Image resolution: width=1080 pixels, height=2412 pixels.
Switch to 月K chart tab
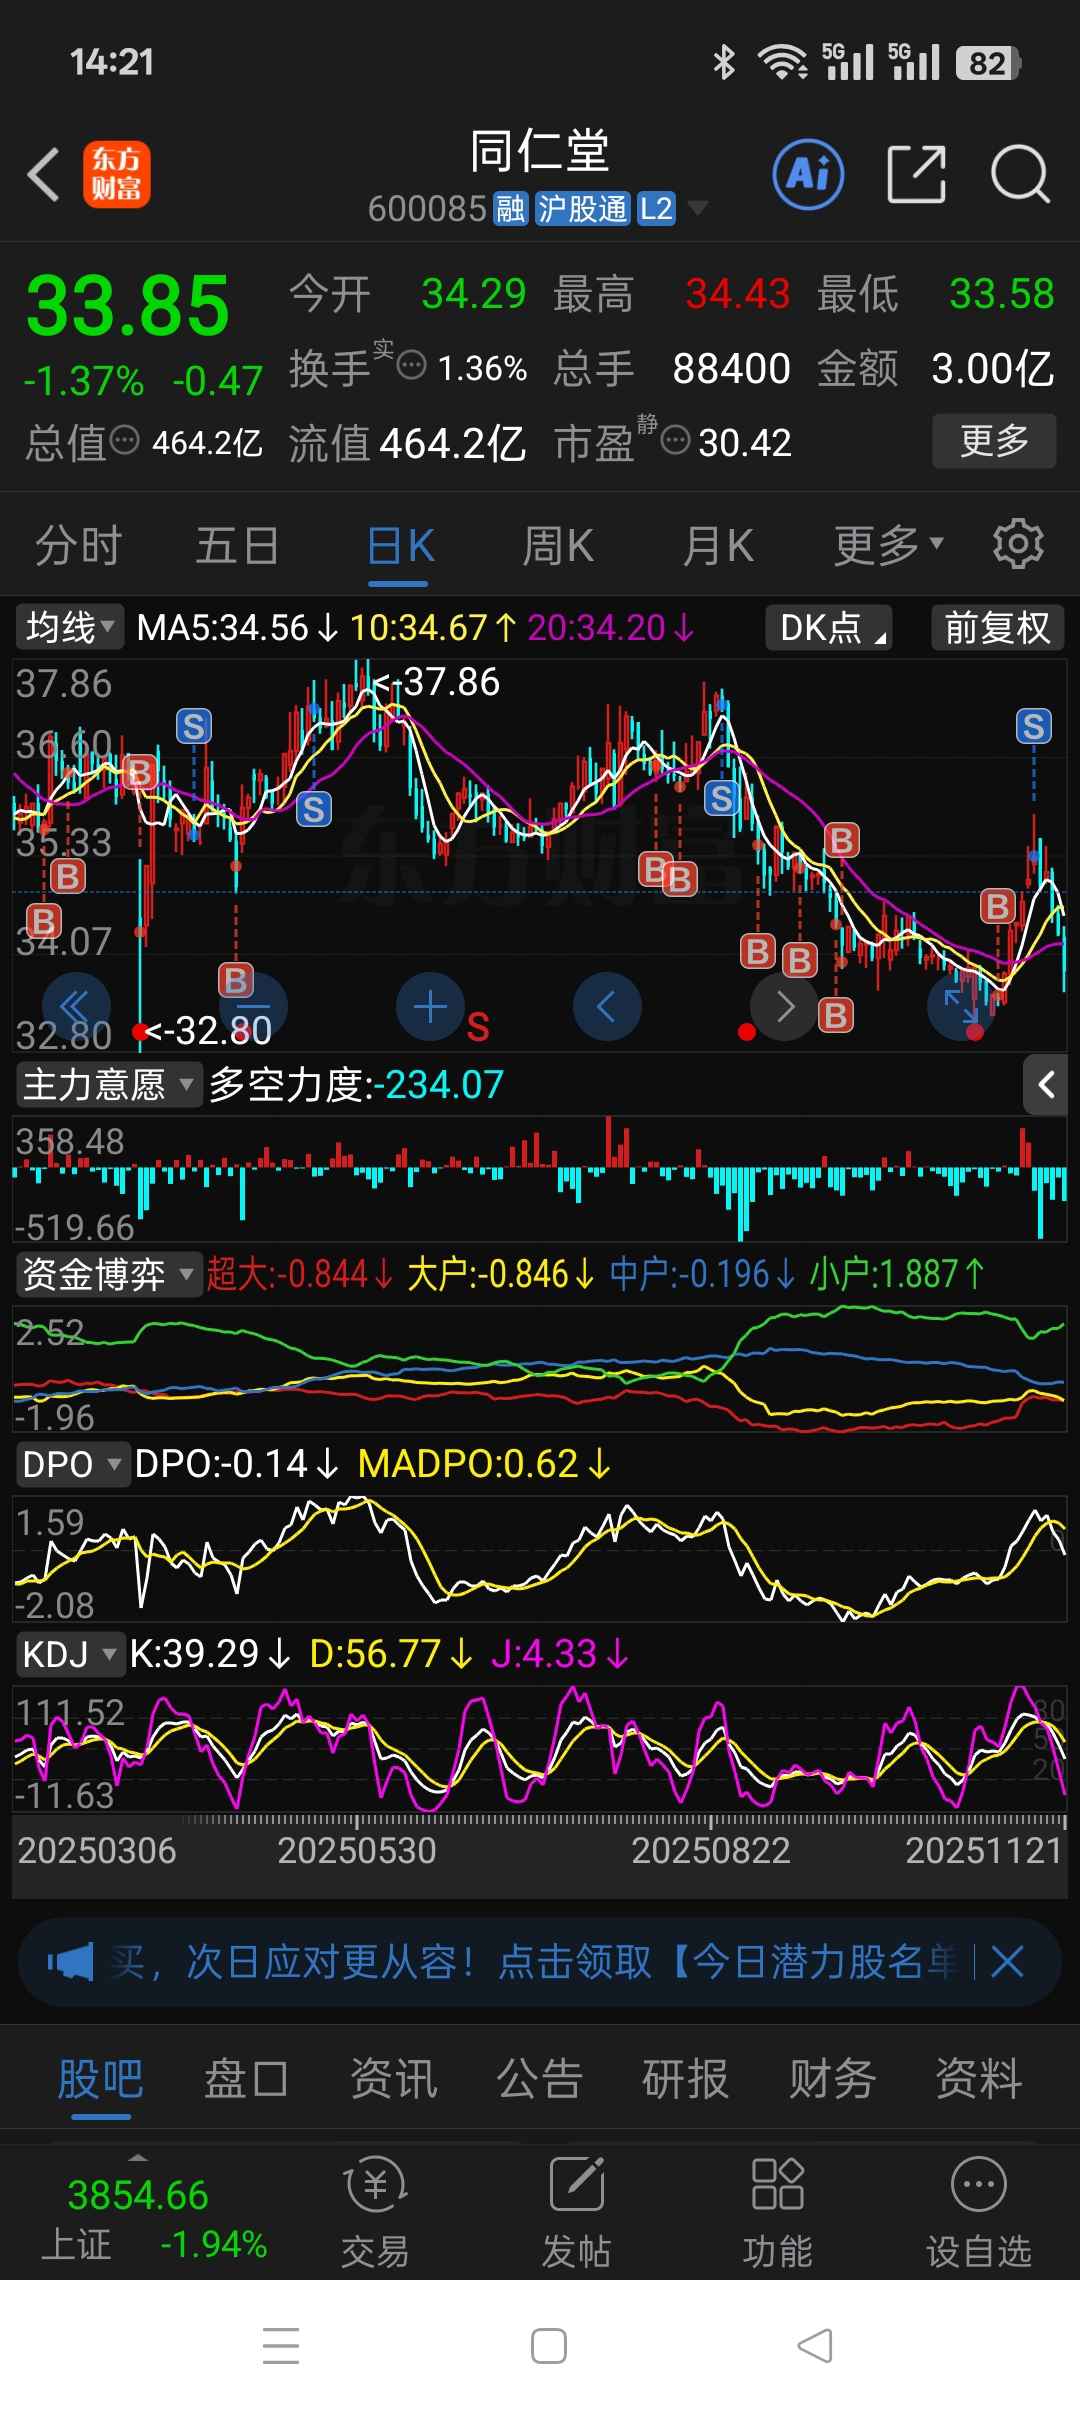pyautogui.click(x=718, y=546)
